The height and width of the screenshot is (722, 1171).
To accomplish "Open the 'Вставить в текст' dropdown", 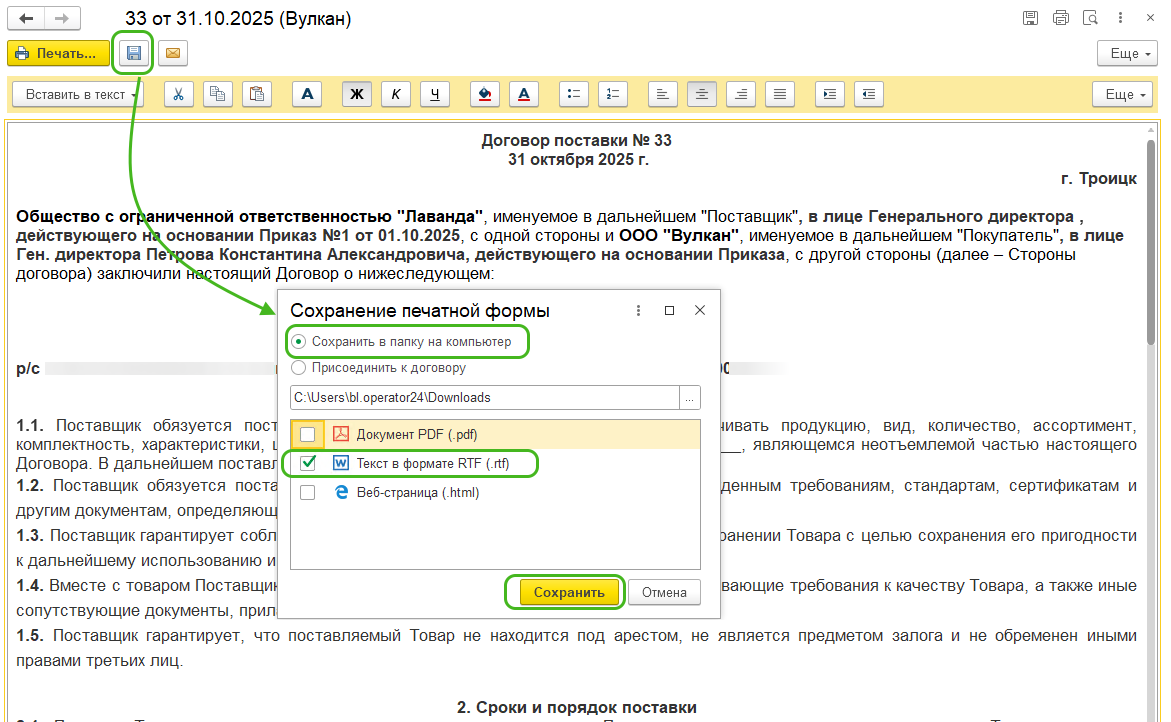I will pos(78,94).
